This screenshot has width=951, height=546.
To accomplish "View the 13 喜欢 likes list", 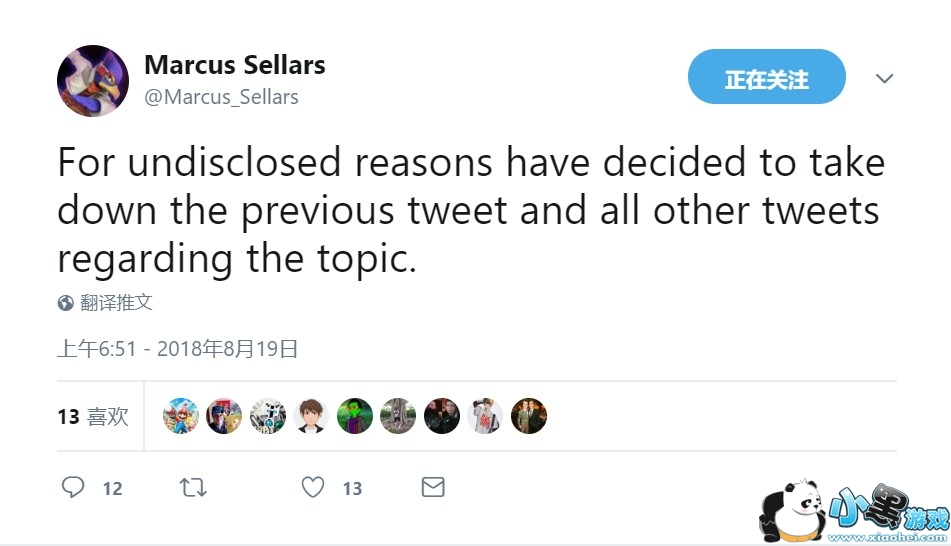I will tap(93, 416).
